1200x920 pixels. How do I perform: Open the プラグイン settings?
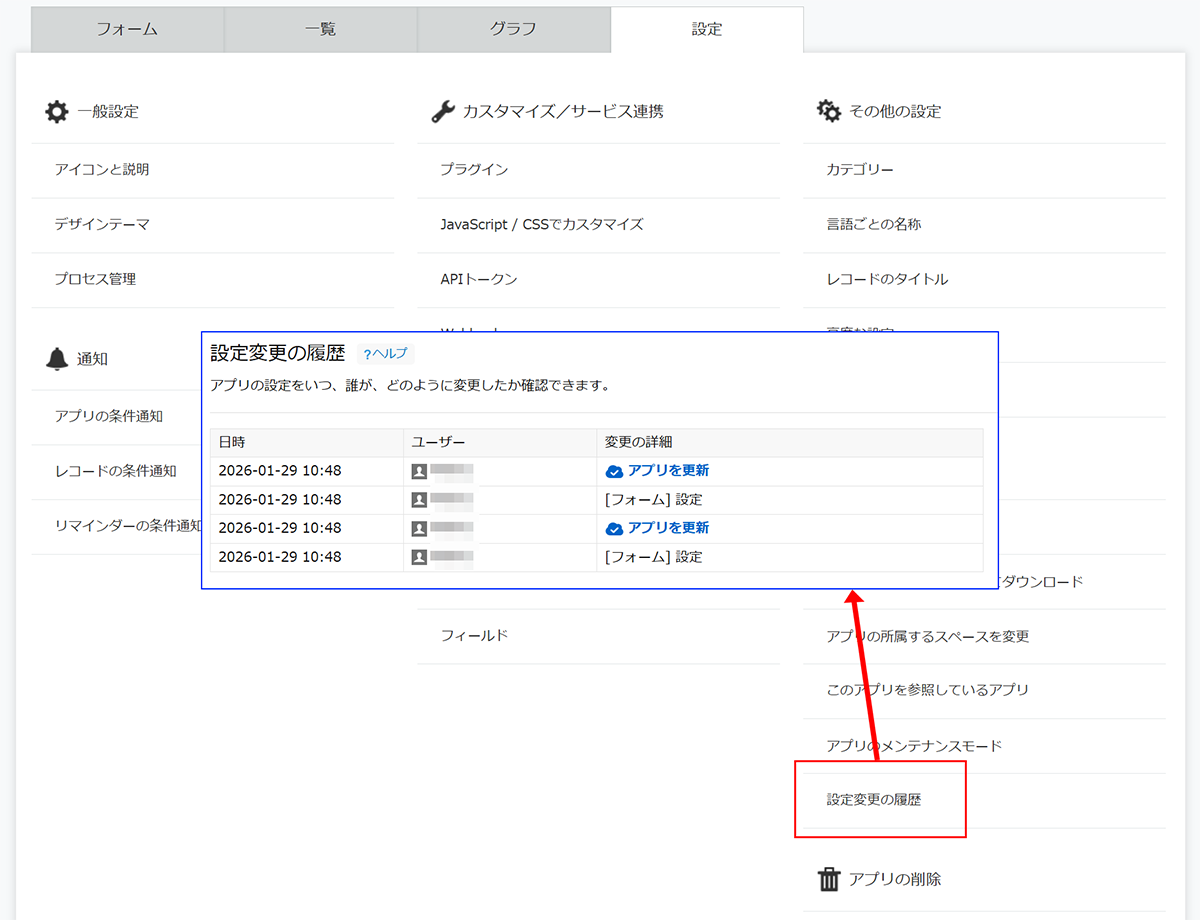[x=474, y=170]
